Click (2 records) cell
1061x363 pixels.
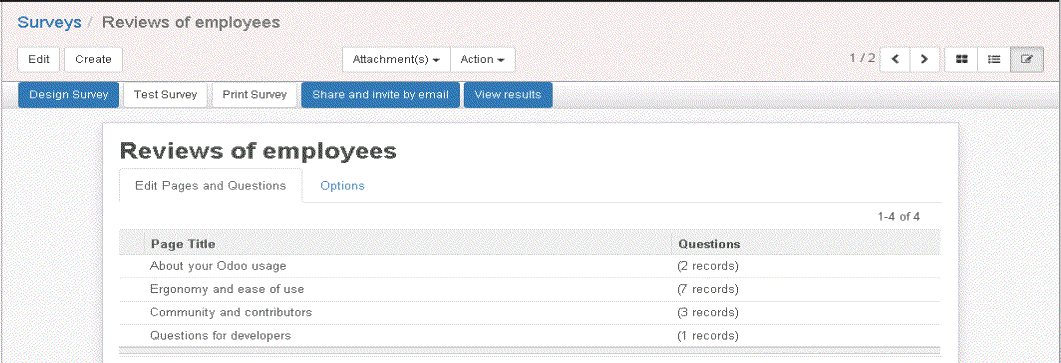click(x=708, y=266)
